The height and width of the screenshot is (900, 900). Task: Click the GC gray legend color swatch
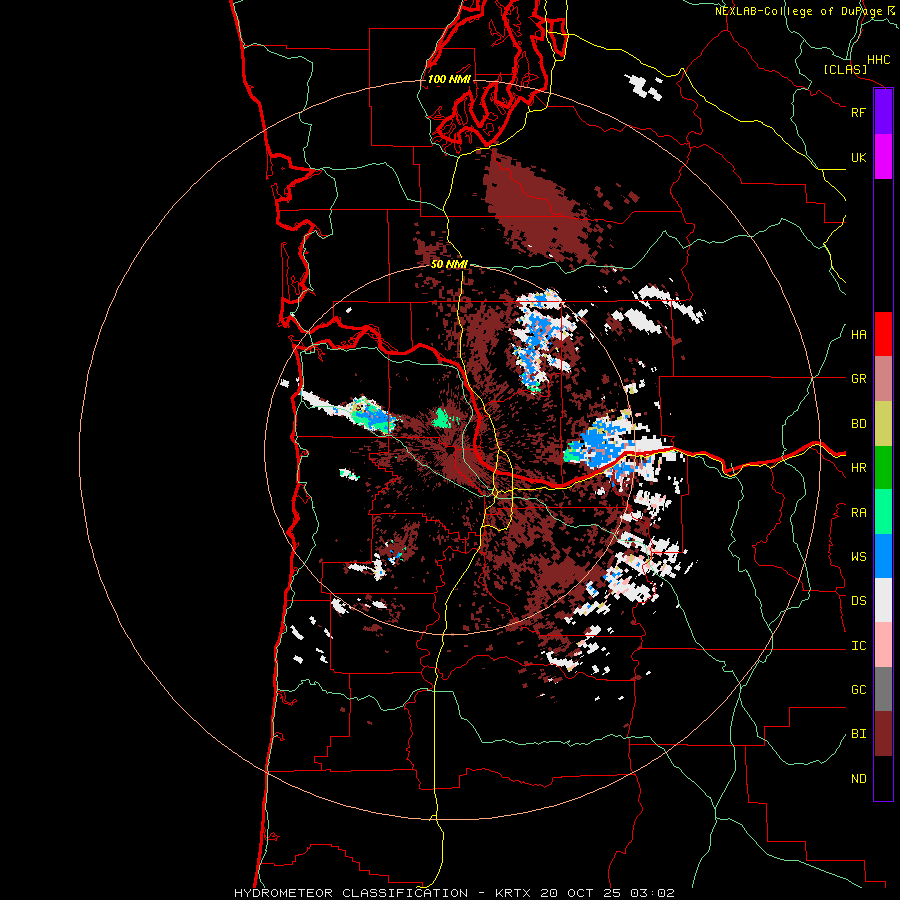(x=883, y=689)
